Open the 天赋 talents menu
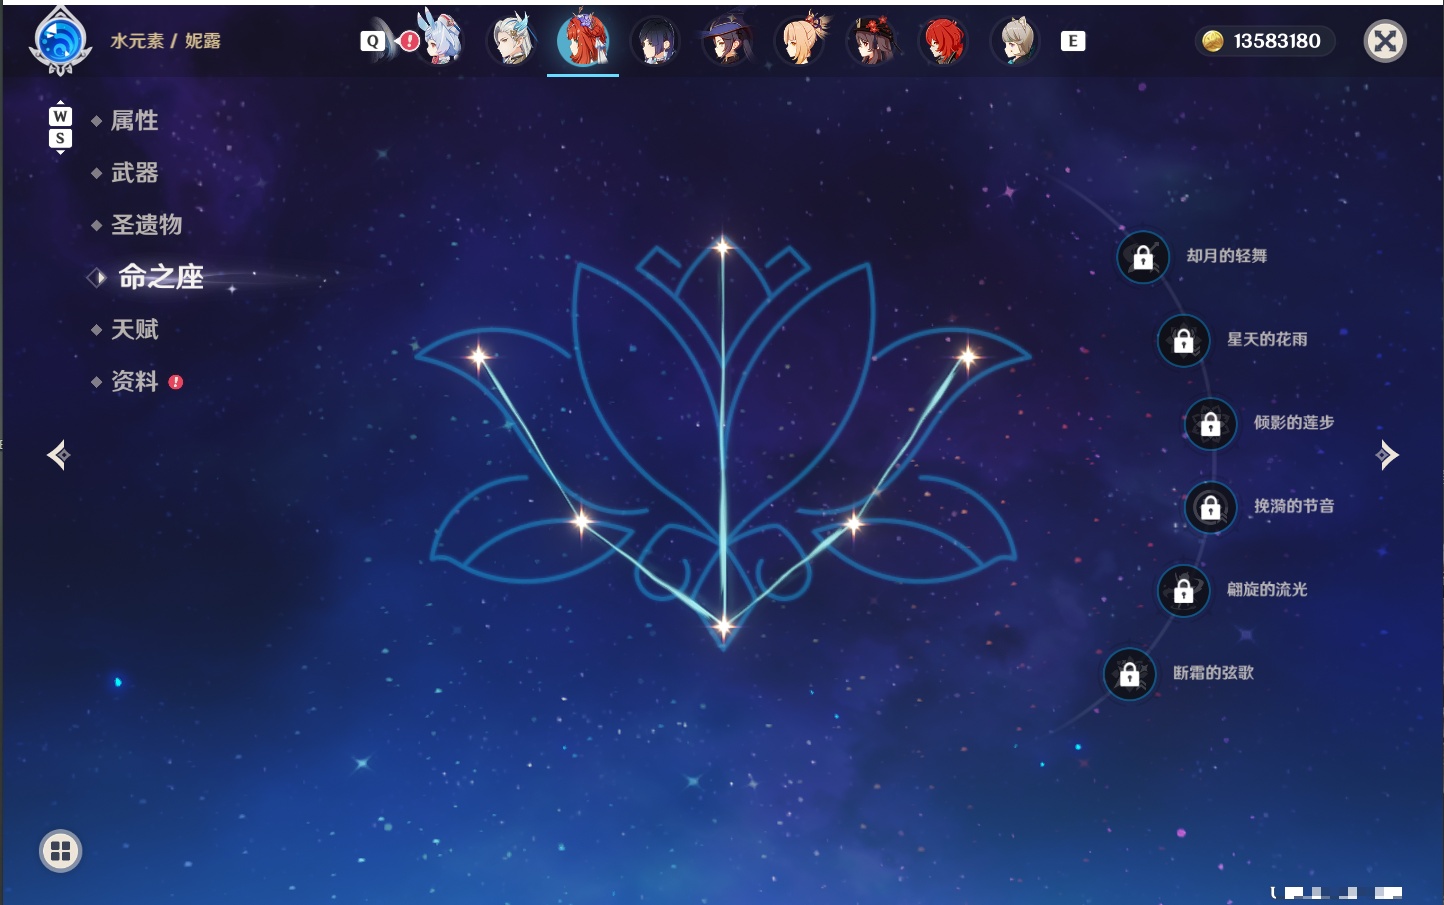1444x905 pixels. point(134,329)
